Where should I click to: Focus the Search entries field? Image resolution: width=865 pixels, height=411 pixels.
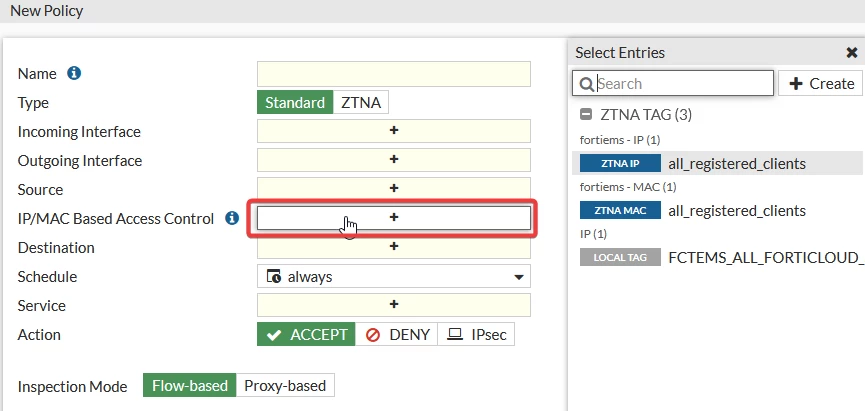673,83
